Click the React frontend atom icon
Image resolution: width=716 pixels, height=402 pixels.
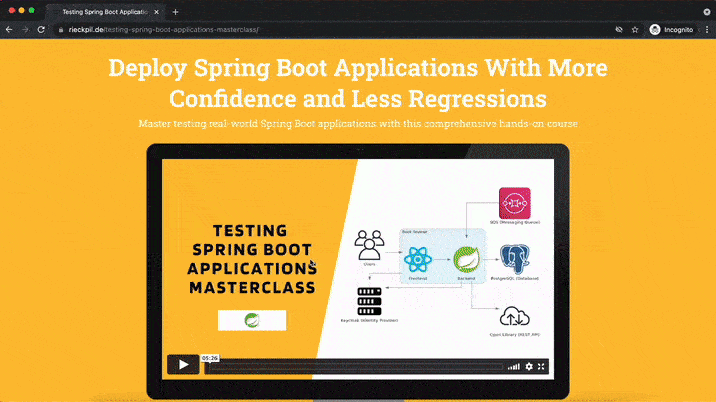click(x=418, y=259)
